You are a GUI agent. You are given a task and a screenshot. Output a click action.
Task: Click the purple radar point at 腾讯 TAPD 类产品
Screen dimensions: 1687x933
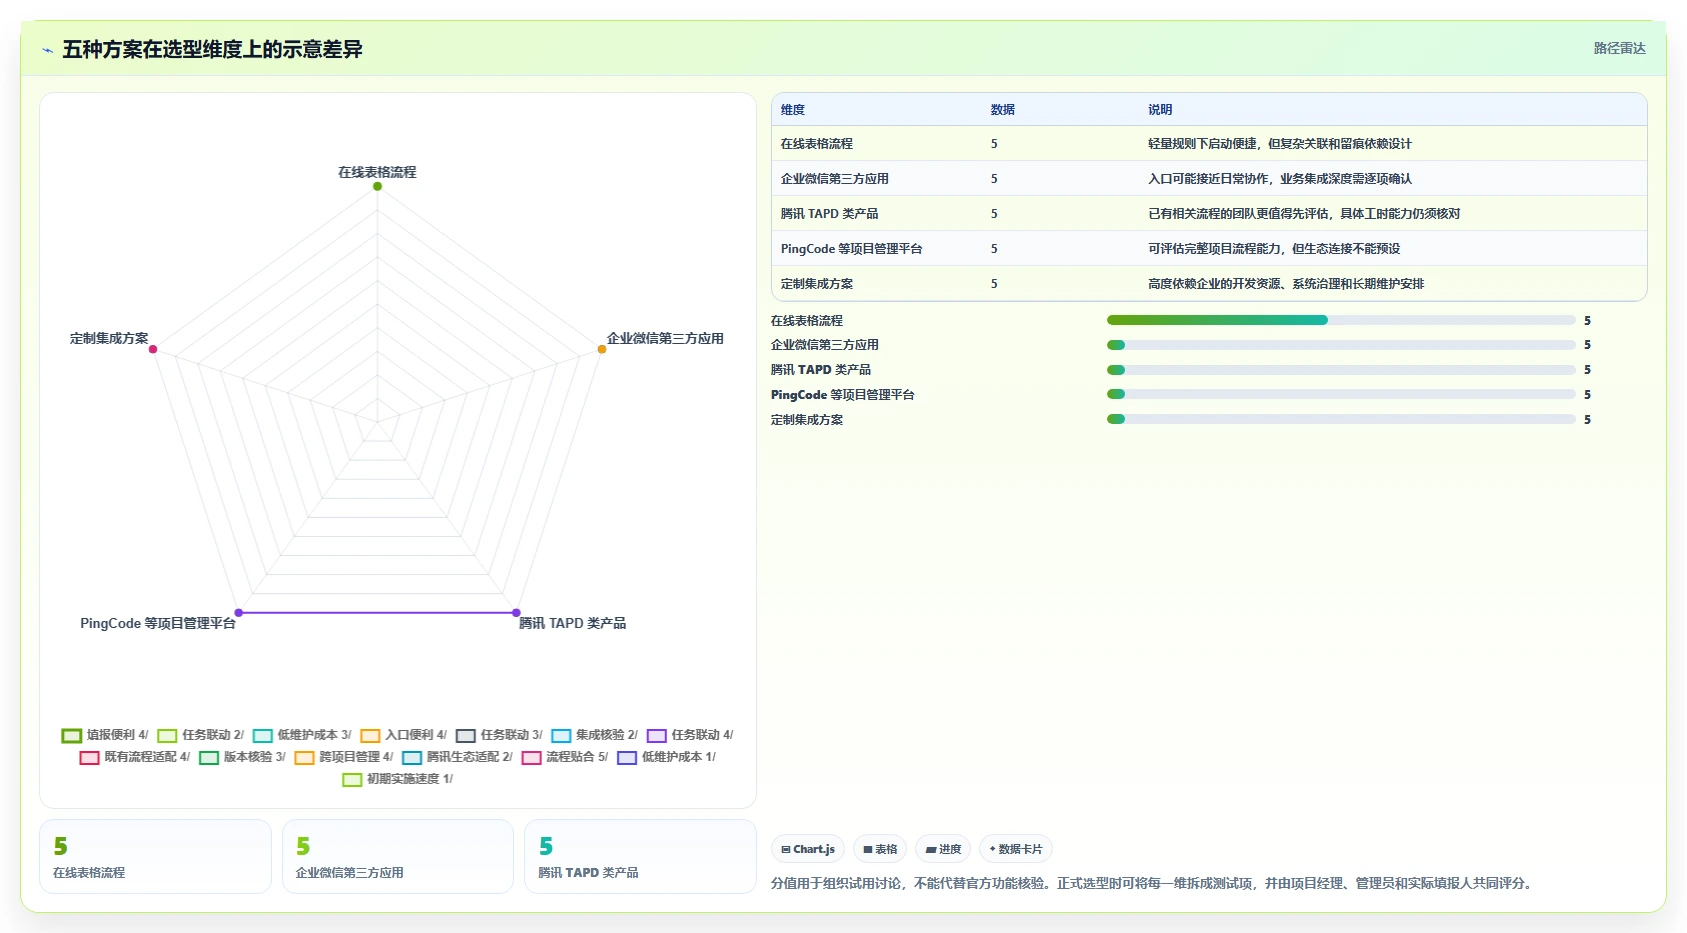516,612
